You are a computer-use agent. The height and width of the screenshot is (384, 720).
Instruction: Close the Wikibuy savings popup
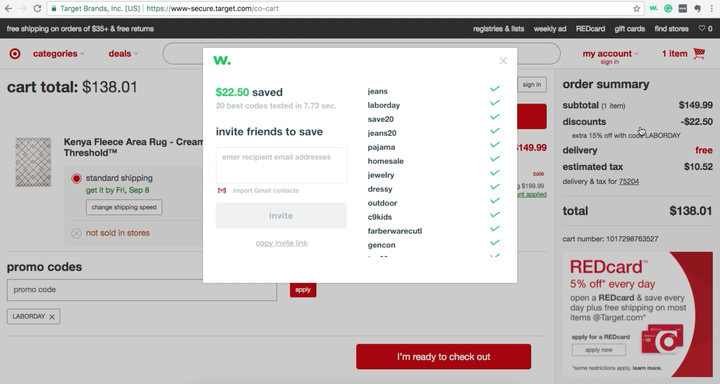pos(503,61)
